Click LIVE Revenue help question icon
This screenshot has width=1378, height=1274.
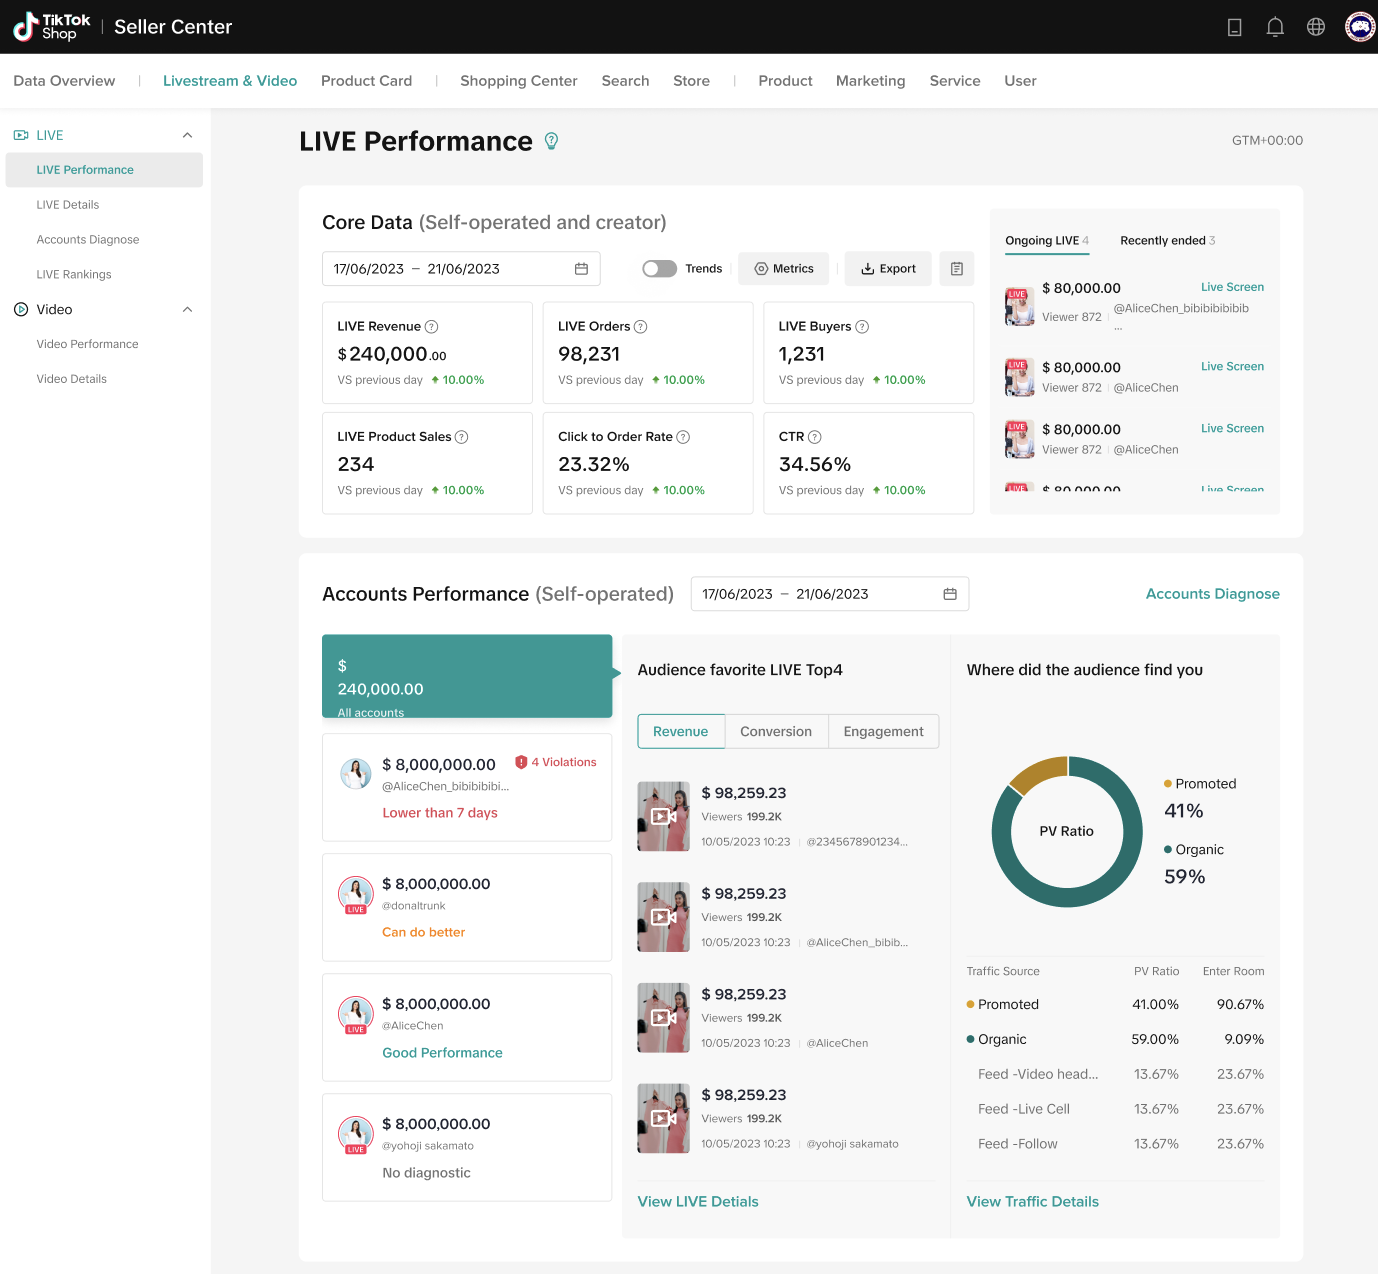(432, 327)
